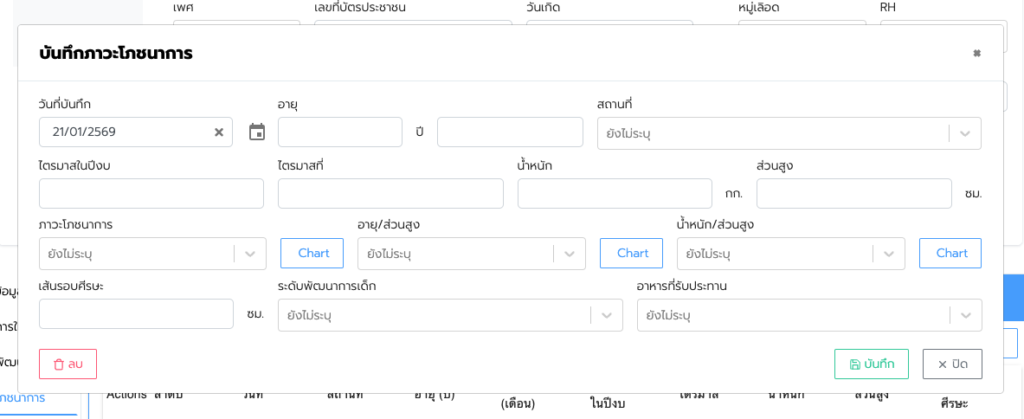Open the ระดับพัฒนาการเด็ก dropdown
Screen dimensions: 1024x419
450,315
